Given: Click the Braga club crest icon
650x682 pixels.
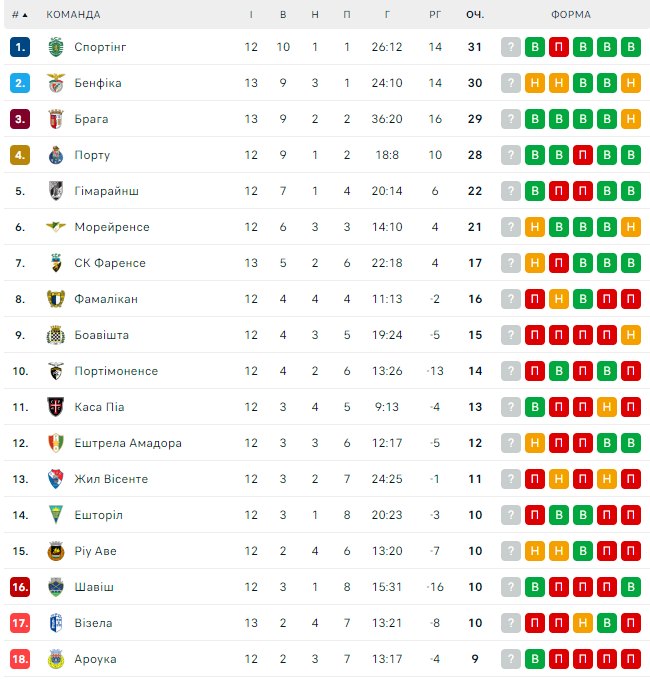Looking at the screenshot, I should coord(56,119).
